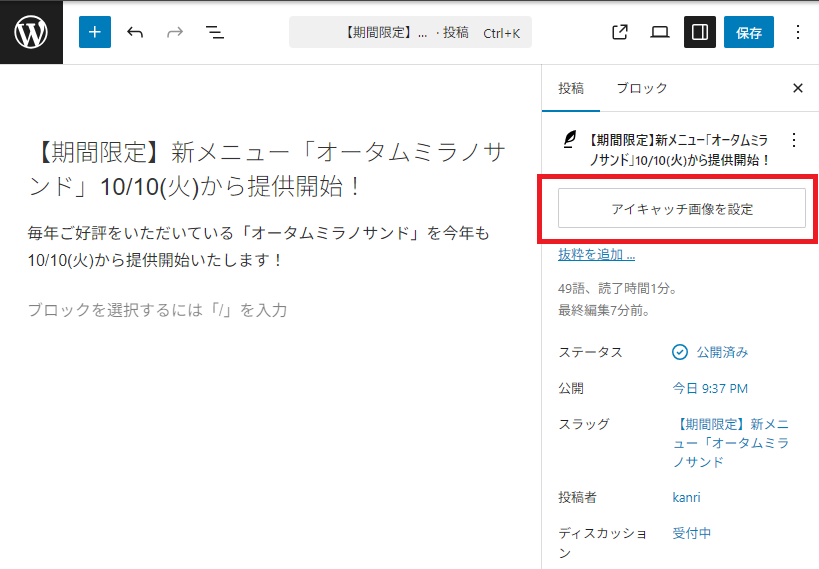The width and height of the screenshot is (819, 569).
Task: Click the empty block placeholder paragraph
Action: pyautogui.click(x=158, y=310)
